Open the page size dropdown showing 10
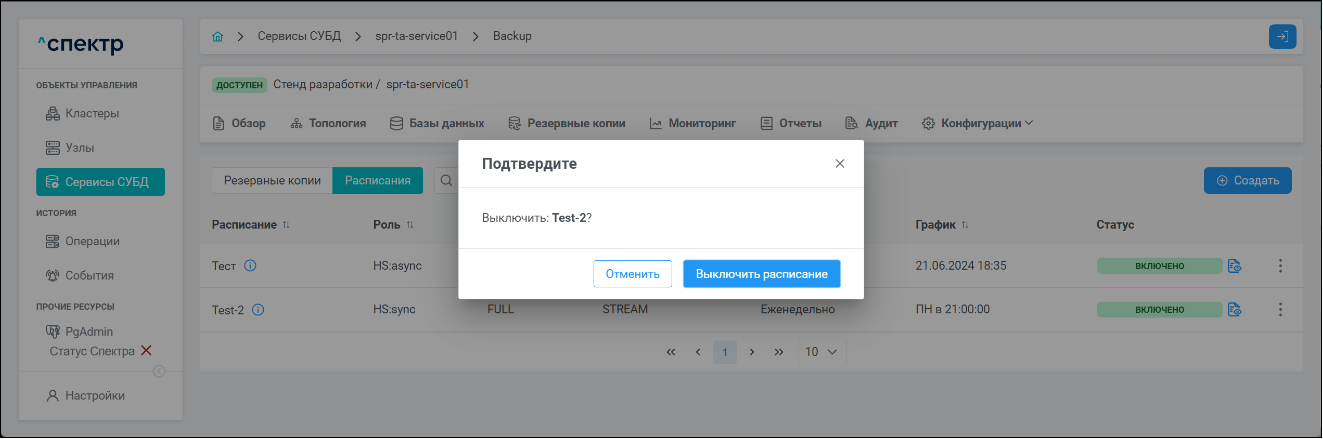The height and width of the screenshot is (439, 1323). tap(822, 352)
